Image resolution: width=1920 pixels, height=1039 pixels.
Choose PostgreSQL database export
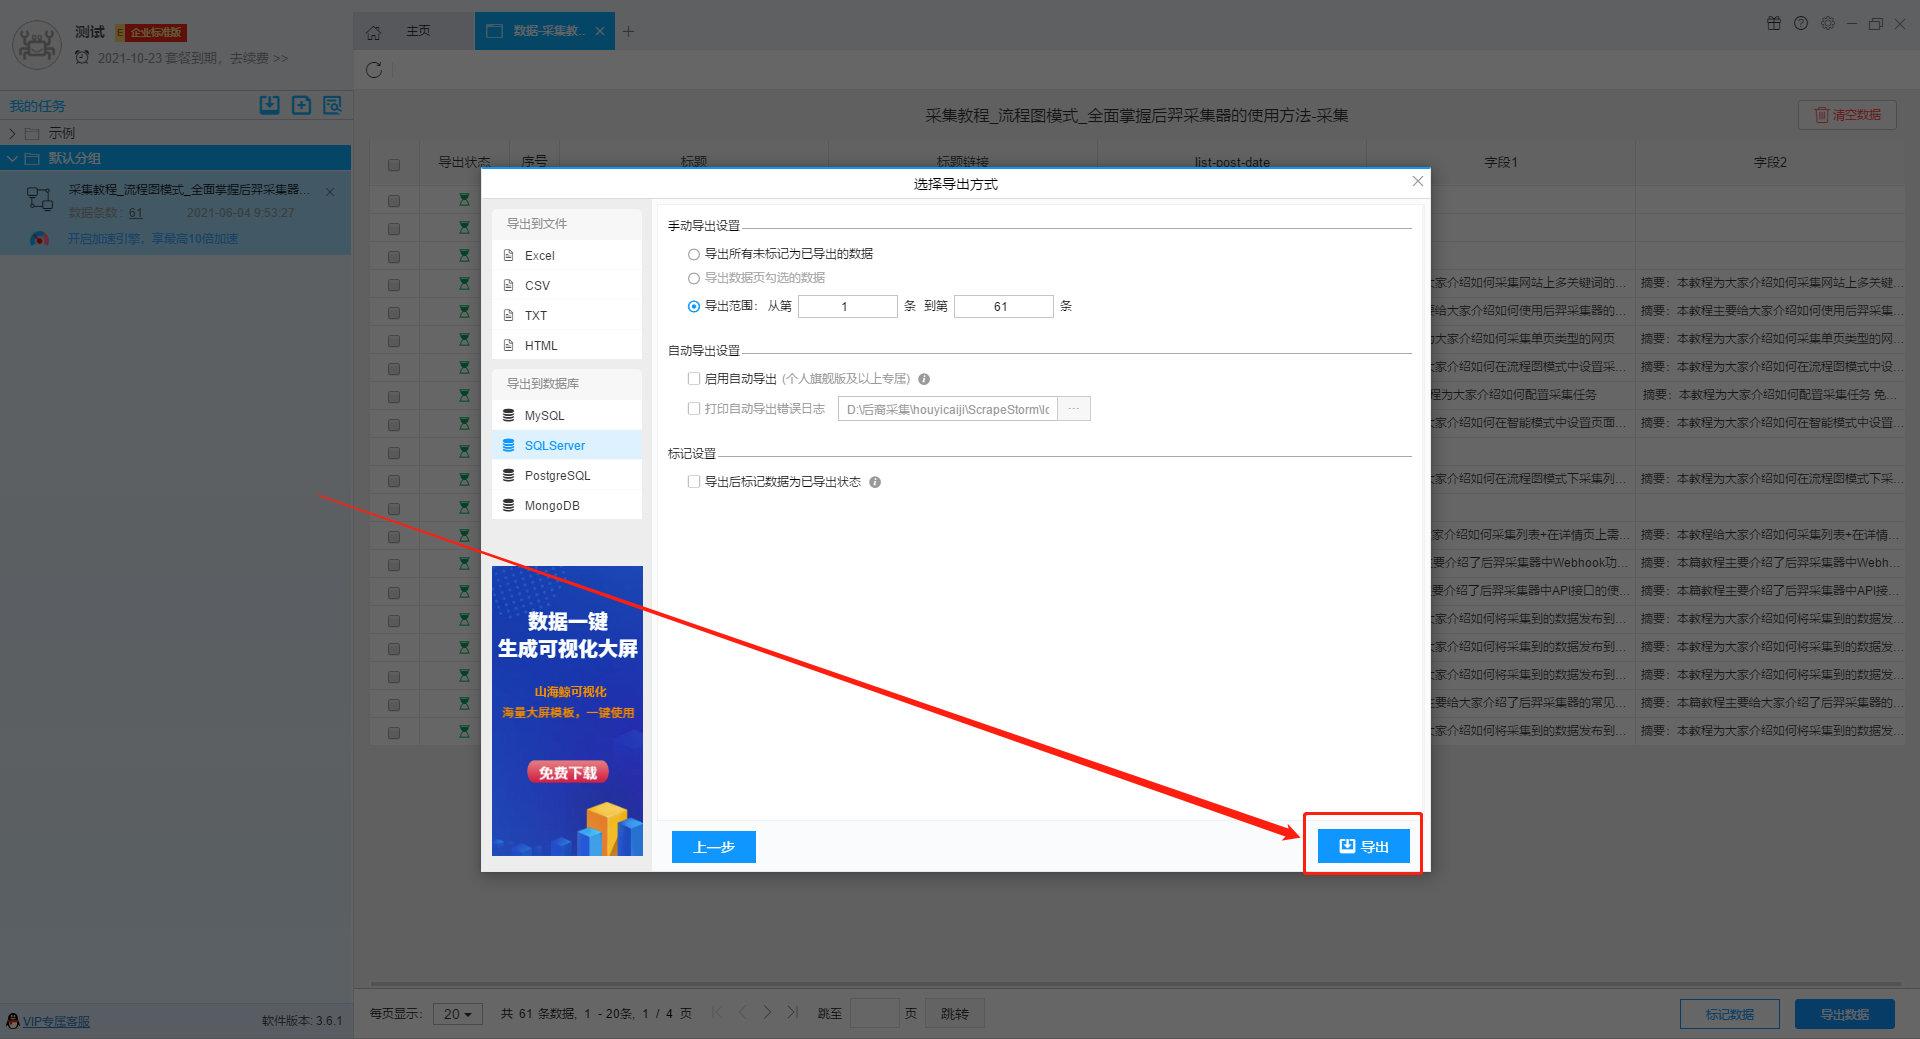point(567,475)
